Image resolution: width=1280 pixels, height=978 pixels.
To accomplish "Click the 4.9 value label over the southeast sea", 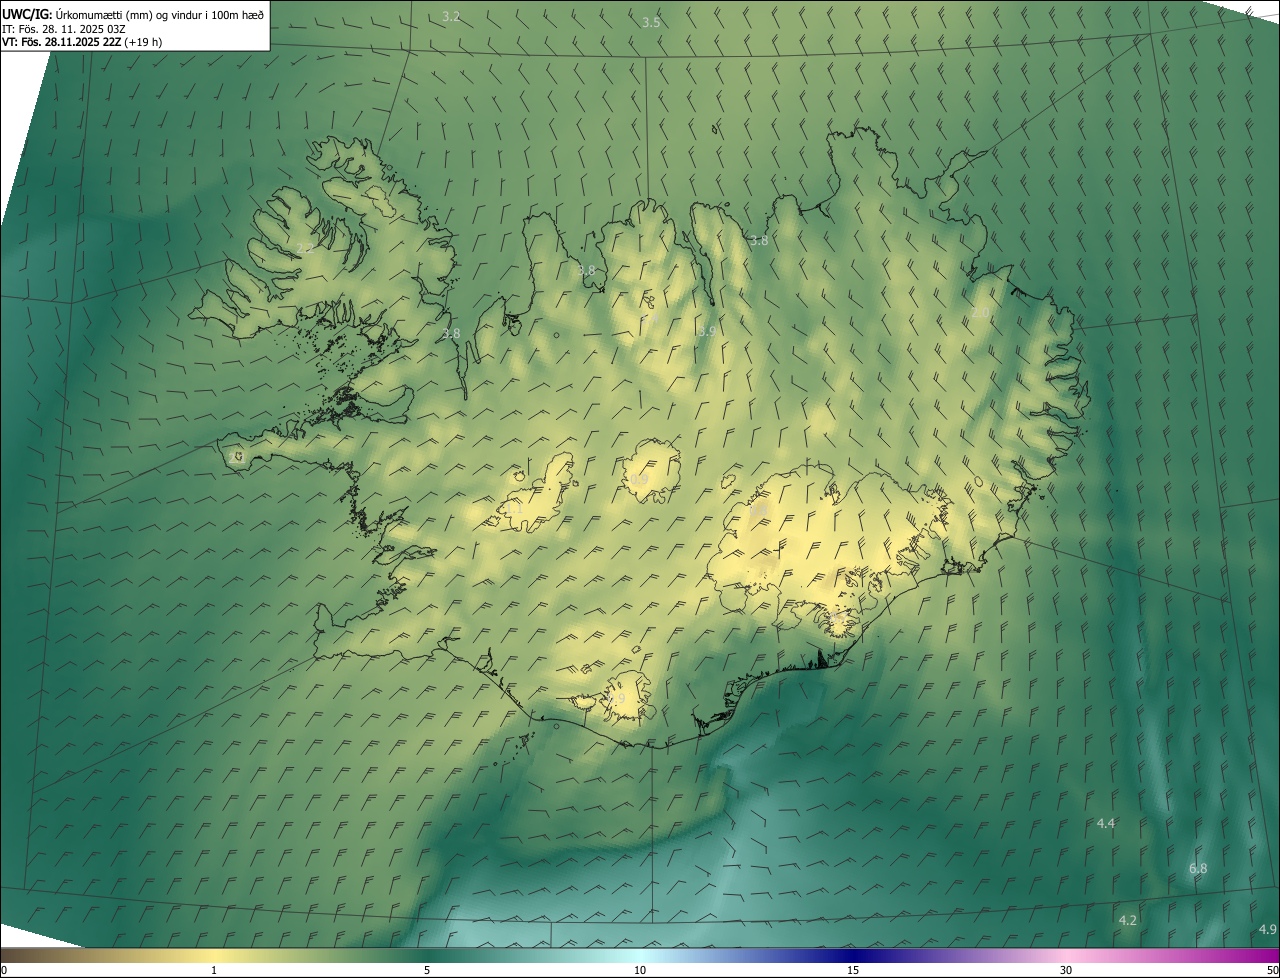I will pyautogui.click(x=1268, y=929).
